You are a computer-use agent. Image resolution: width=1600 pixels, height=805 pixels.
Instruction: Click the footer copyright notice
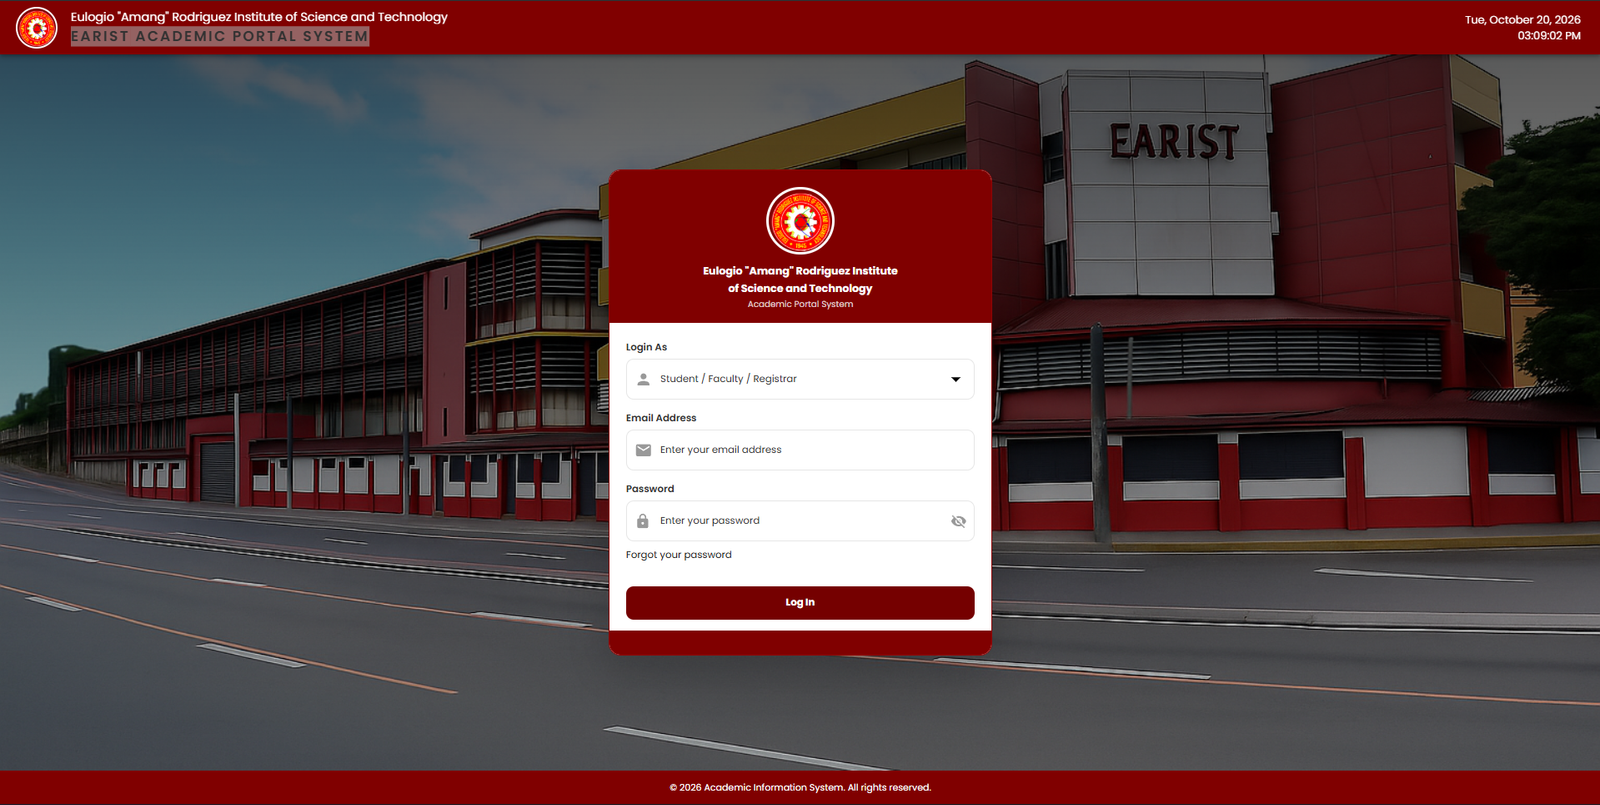point(800,788)
